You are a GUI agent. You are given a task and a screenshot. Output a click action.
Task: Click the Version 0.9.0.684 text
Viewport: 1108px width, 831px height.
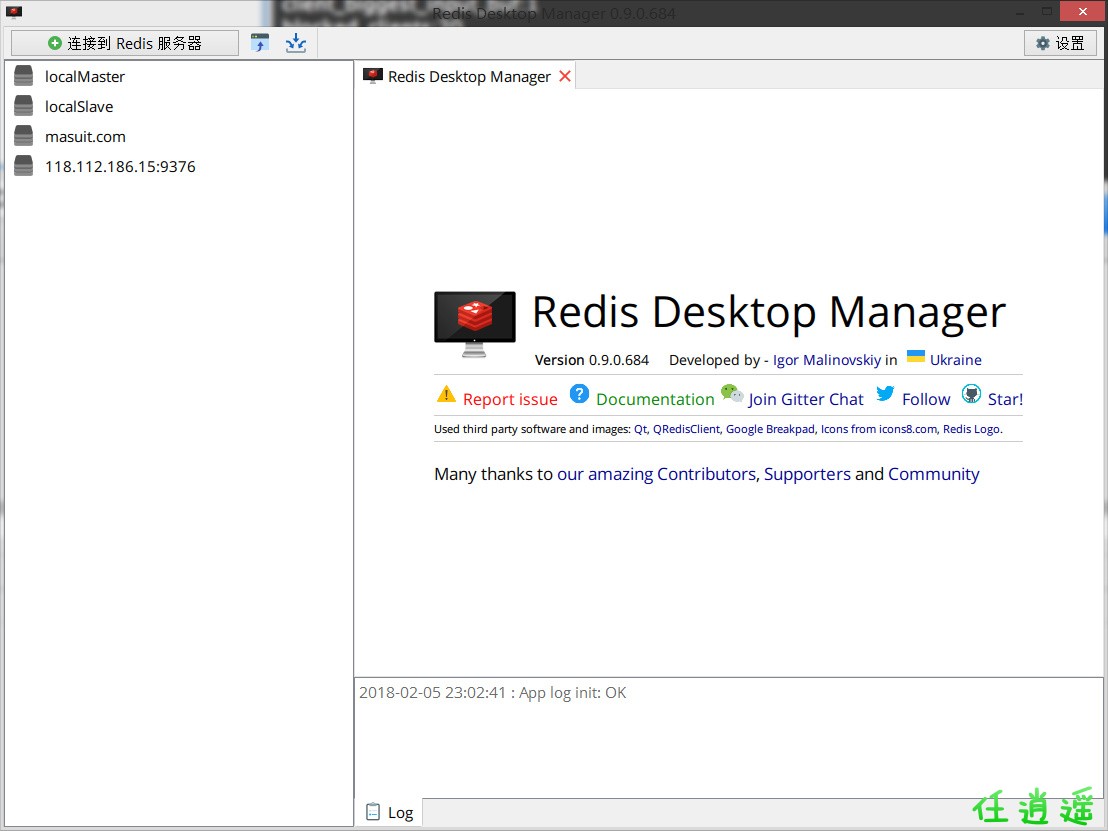point(591,360)
